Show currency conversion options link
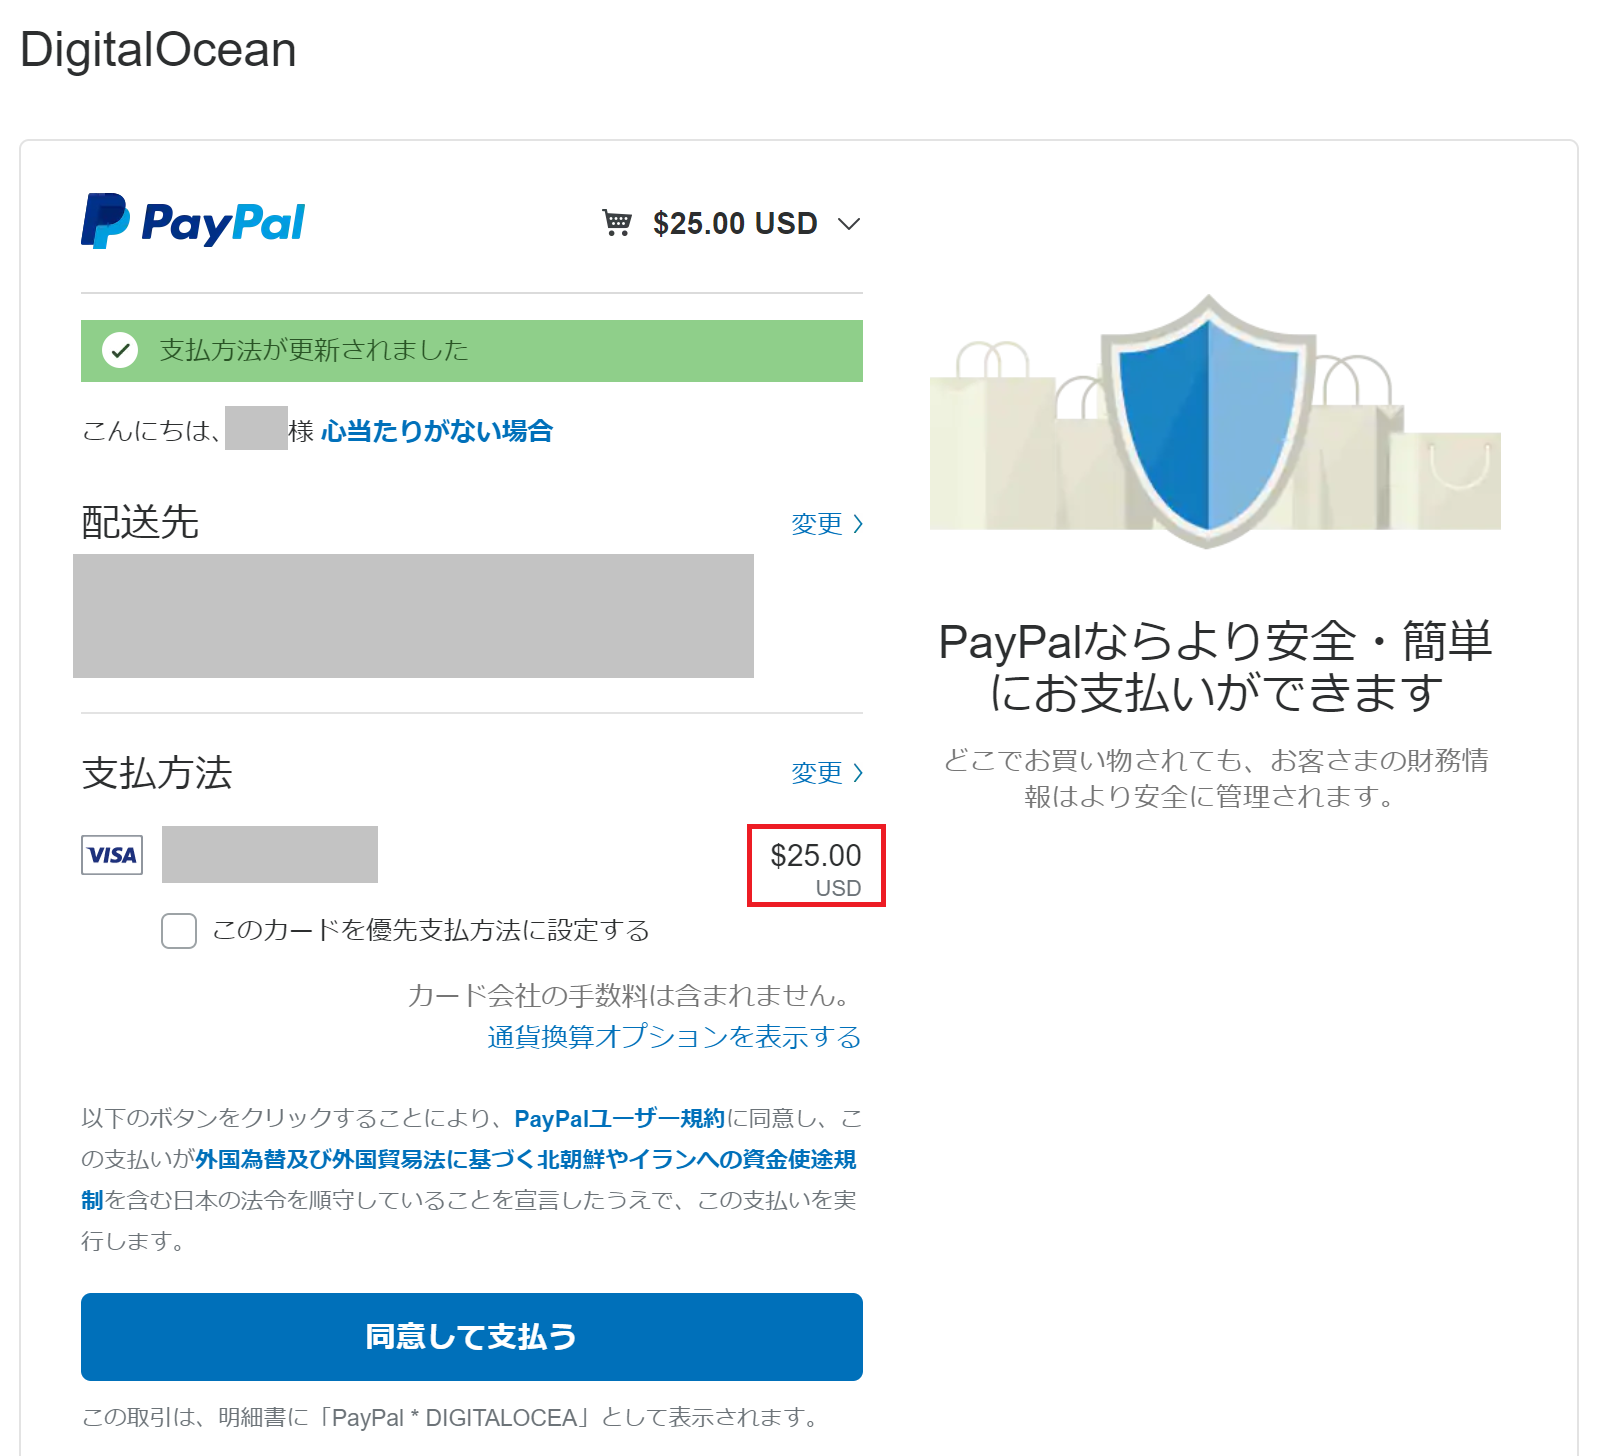The image size is (1616, 1456). tap(674, 1037)
